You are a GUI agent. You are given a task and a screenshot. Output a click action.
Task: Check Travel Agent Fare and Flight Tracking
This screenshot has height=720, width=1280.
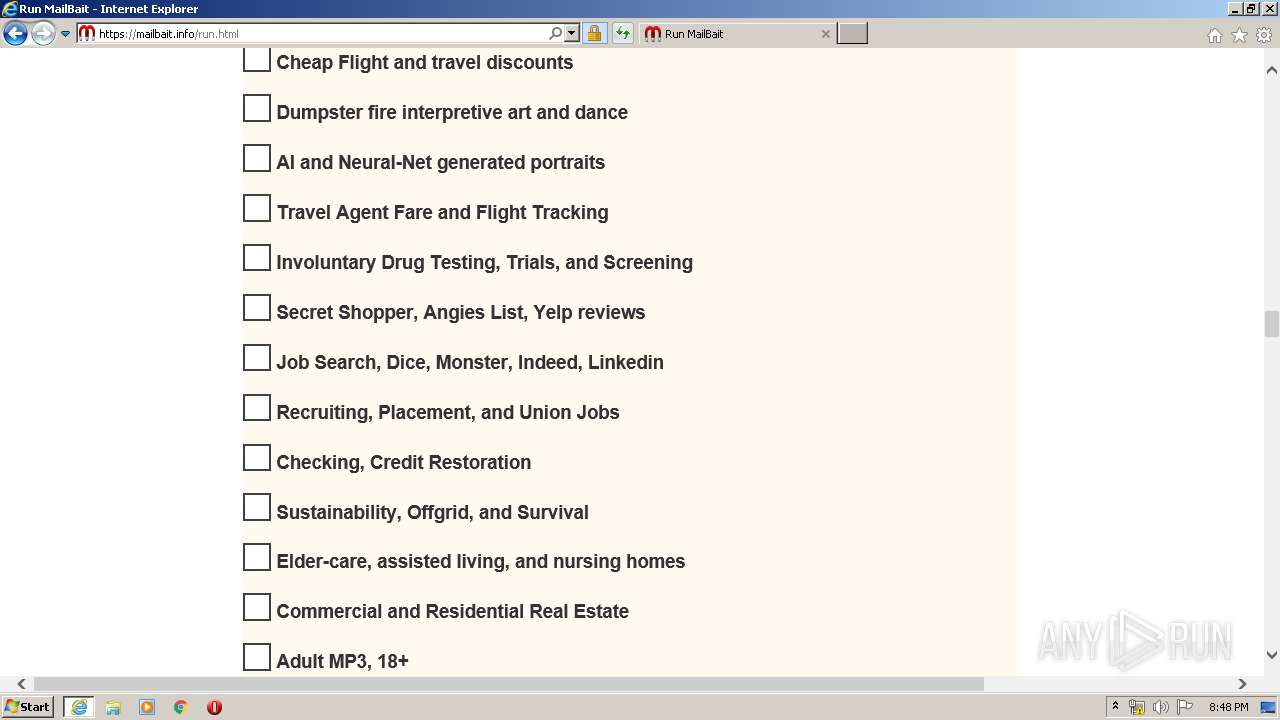257,208
